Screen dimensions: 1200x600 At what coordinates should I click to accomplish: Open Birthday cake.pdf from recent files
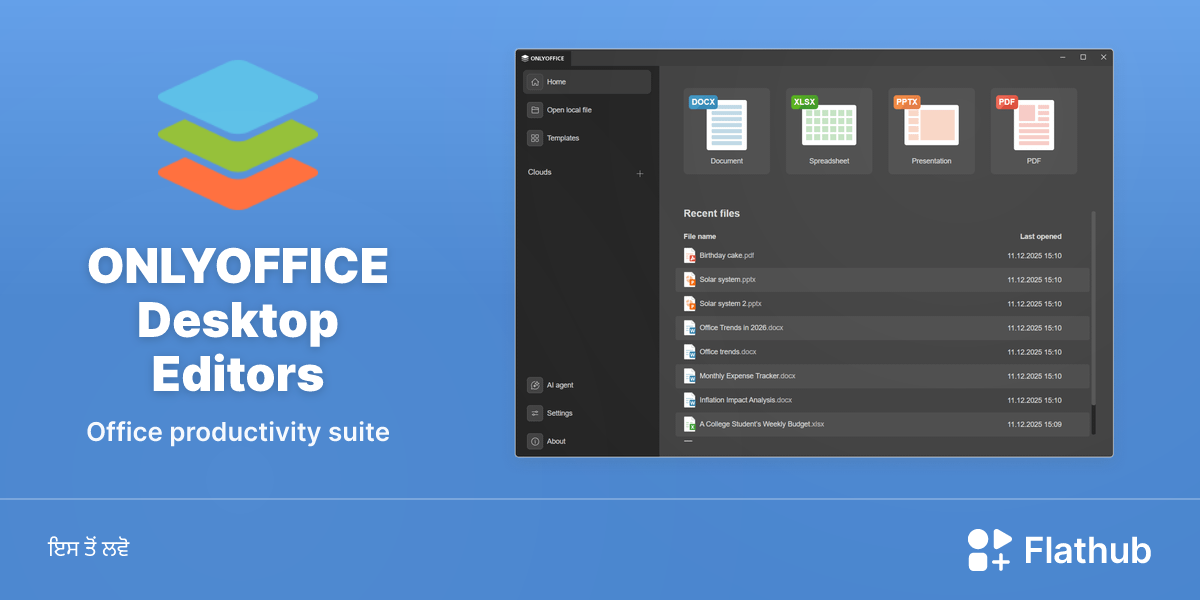click(x=882, y=256)
